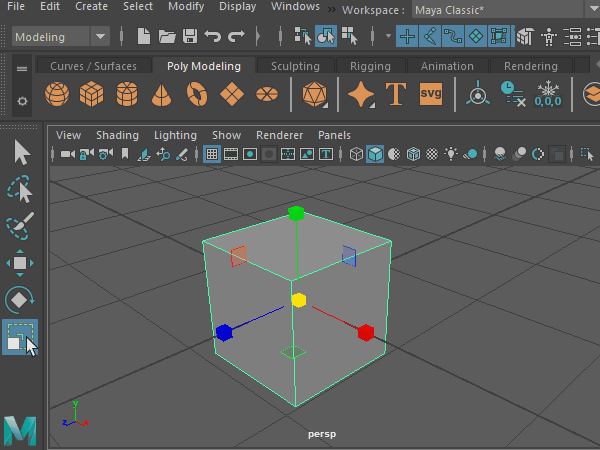Click the polygon Type text tool
This screenshot has height=450, width=600.
point(396,95)
